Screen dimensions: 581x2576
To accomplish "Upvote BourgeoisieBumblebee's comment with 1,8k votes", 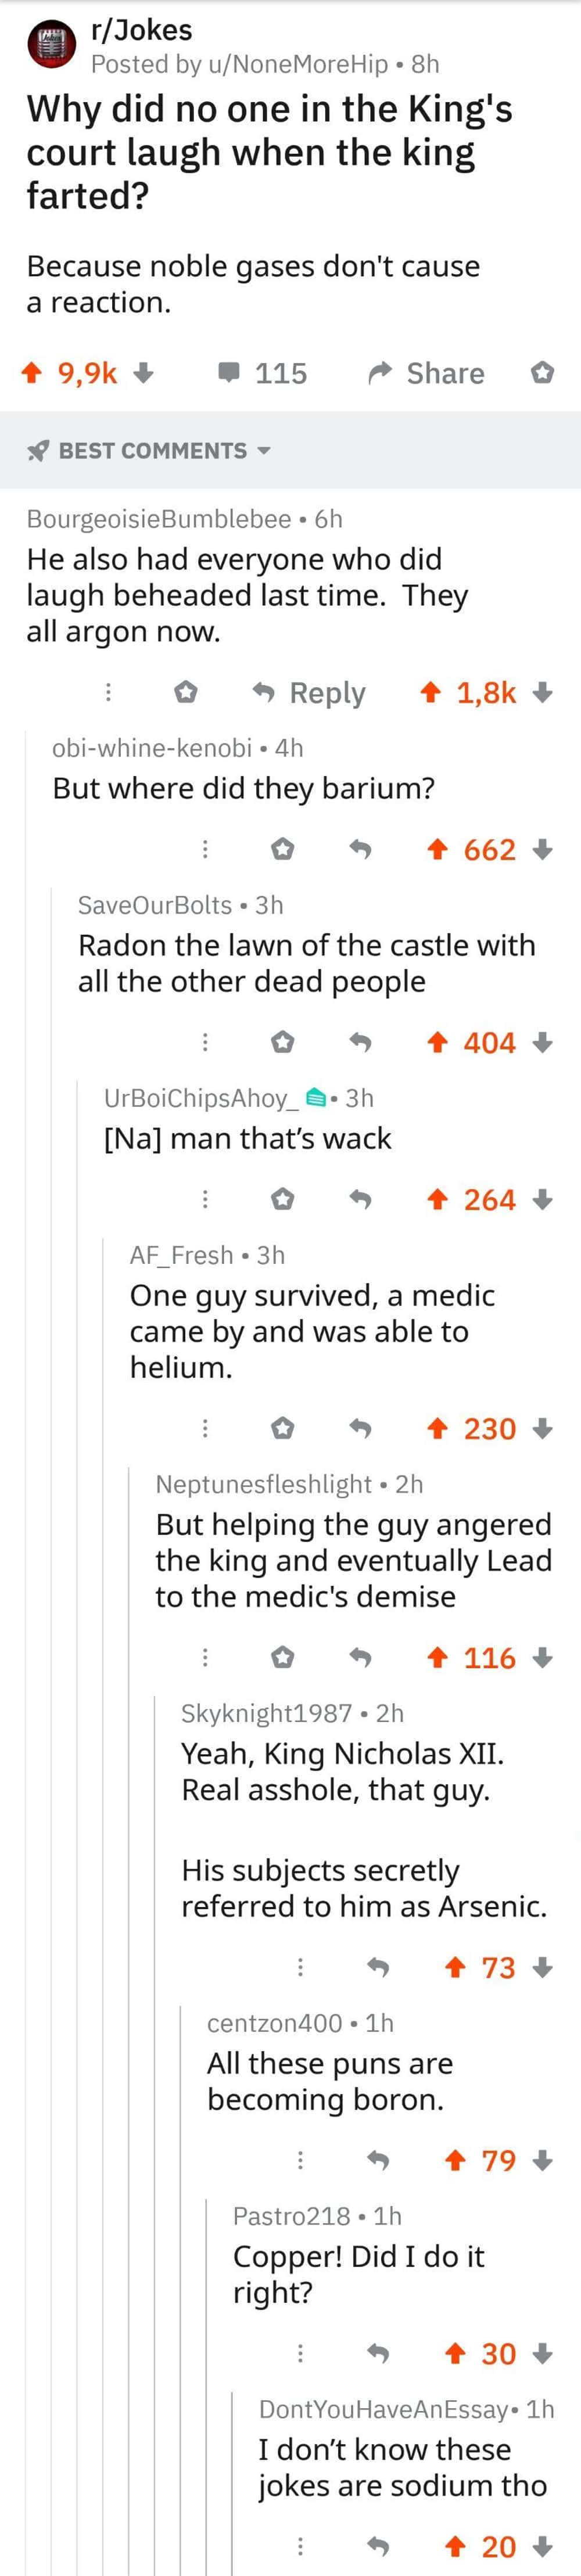I will [x=430, y=693].
